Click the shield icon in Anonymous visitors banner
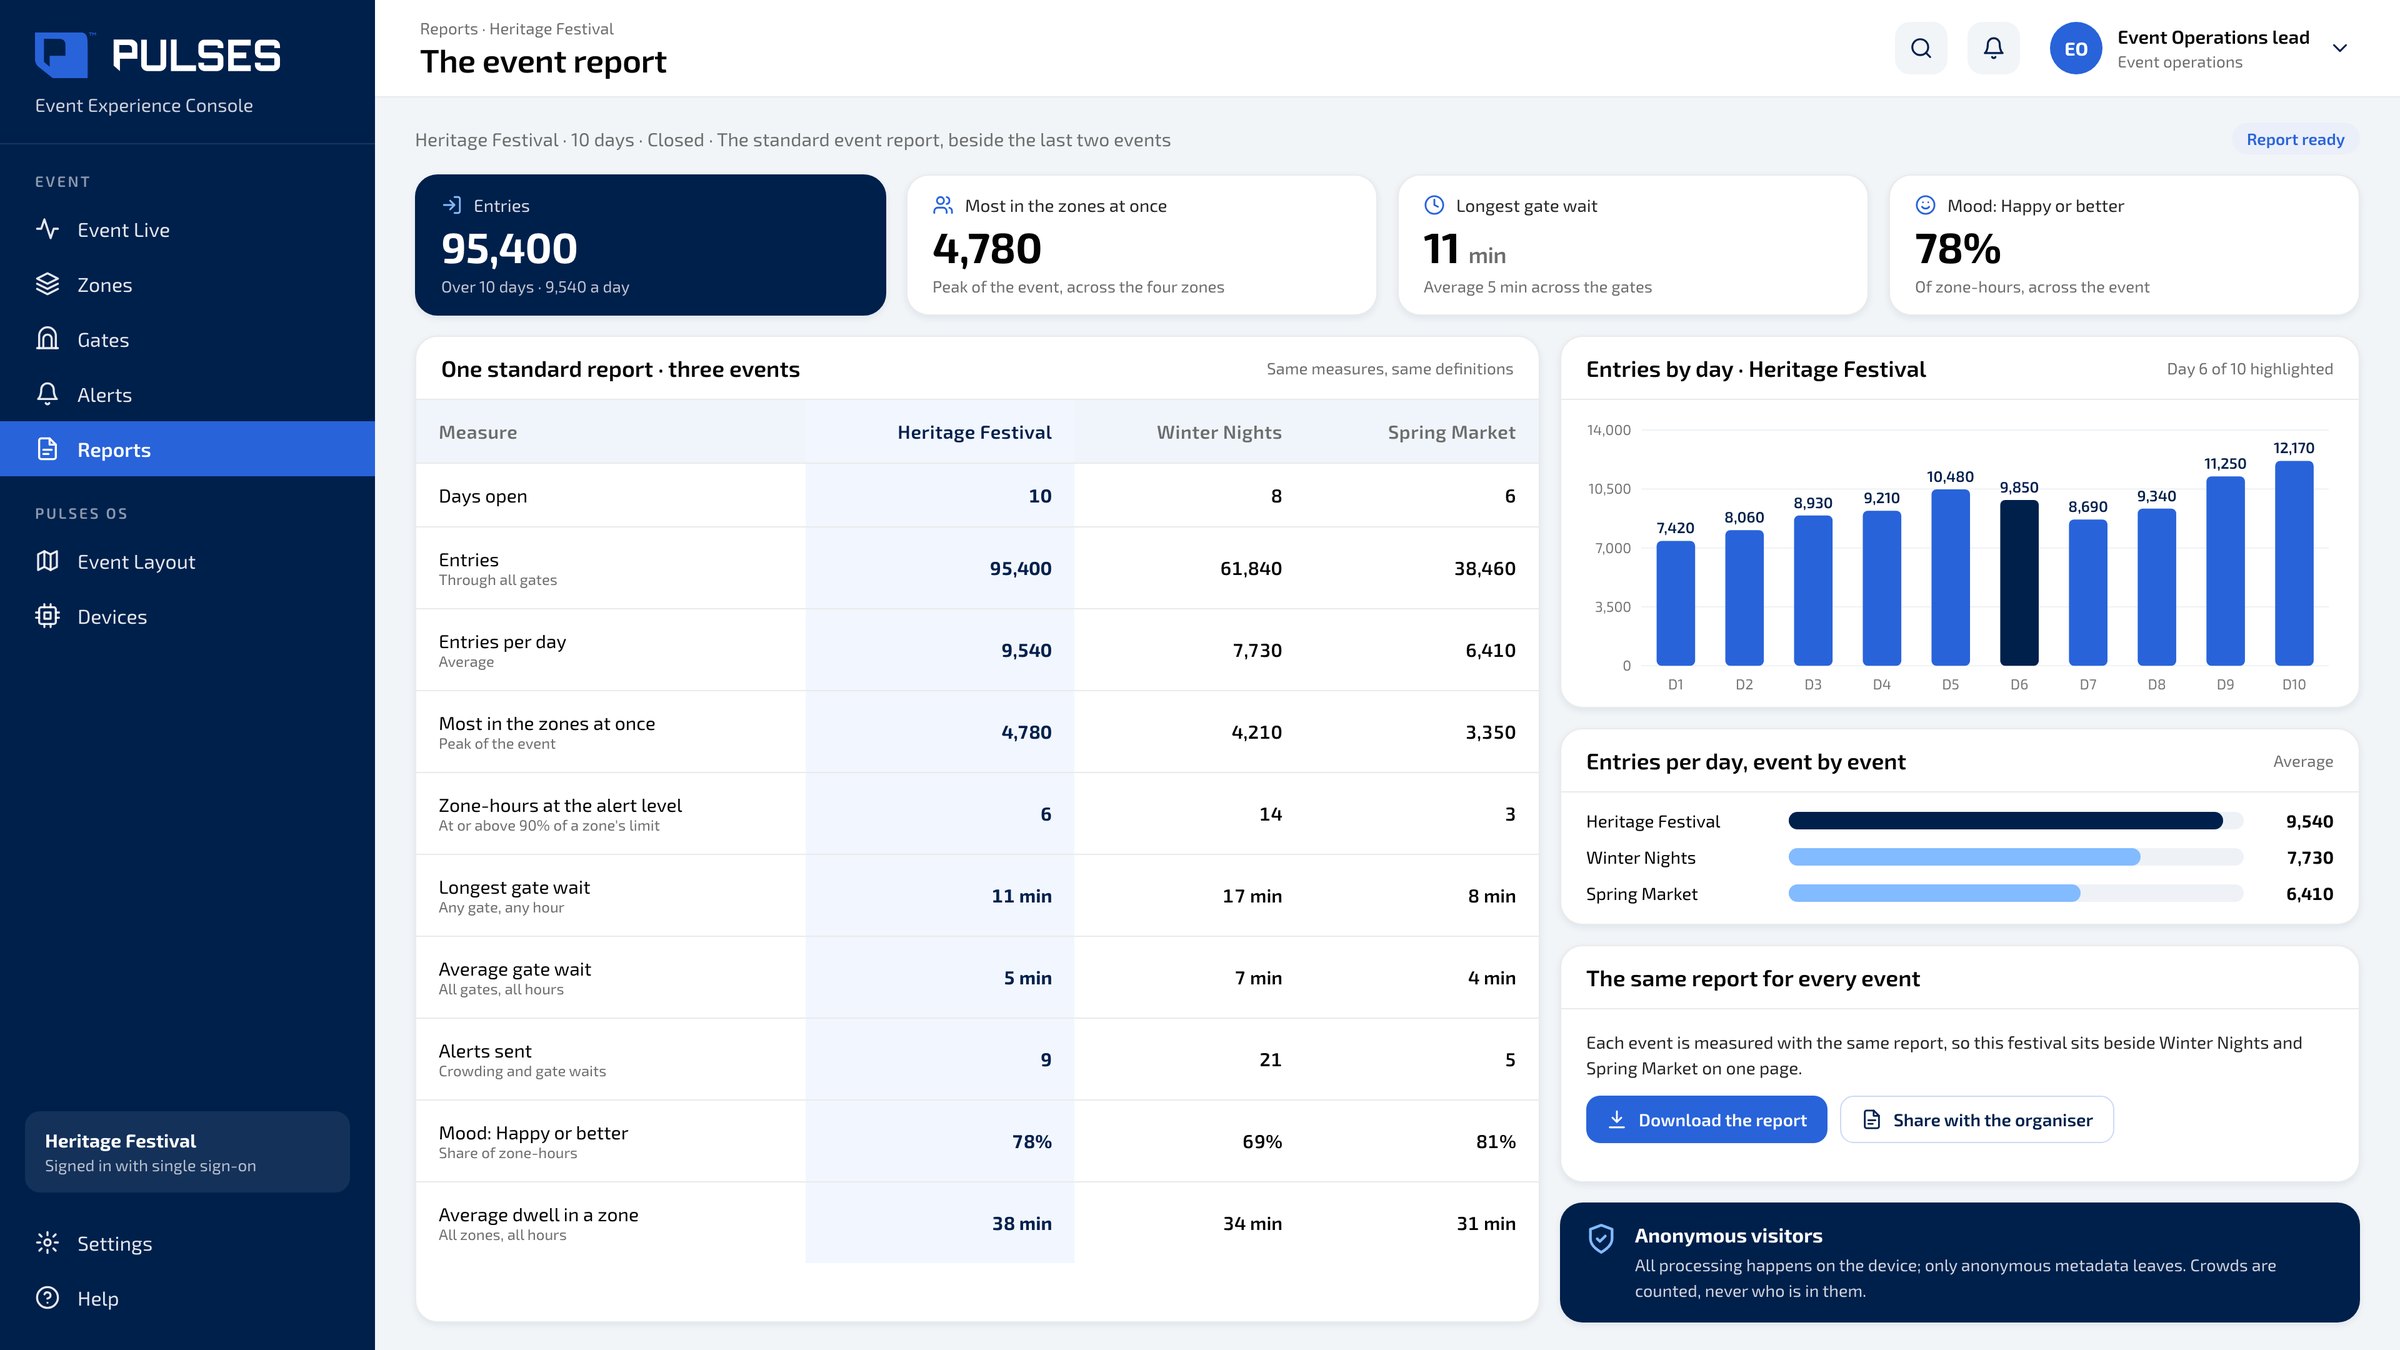This screenshot has width=2400, height=1350. 1601,1239
